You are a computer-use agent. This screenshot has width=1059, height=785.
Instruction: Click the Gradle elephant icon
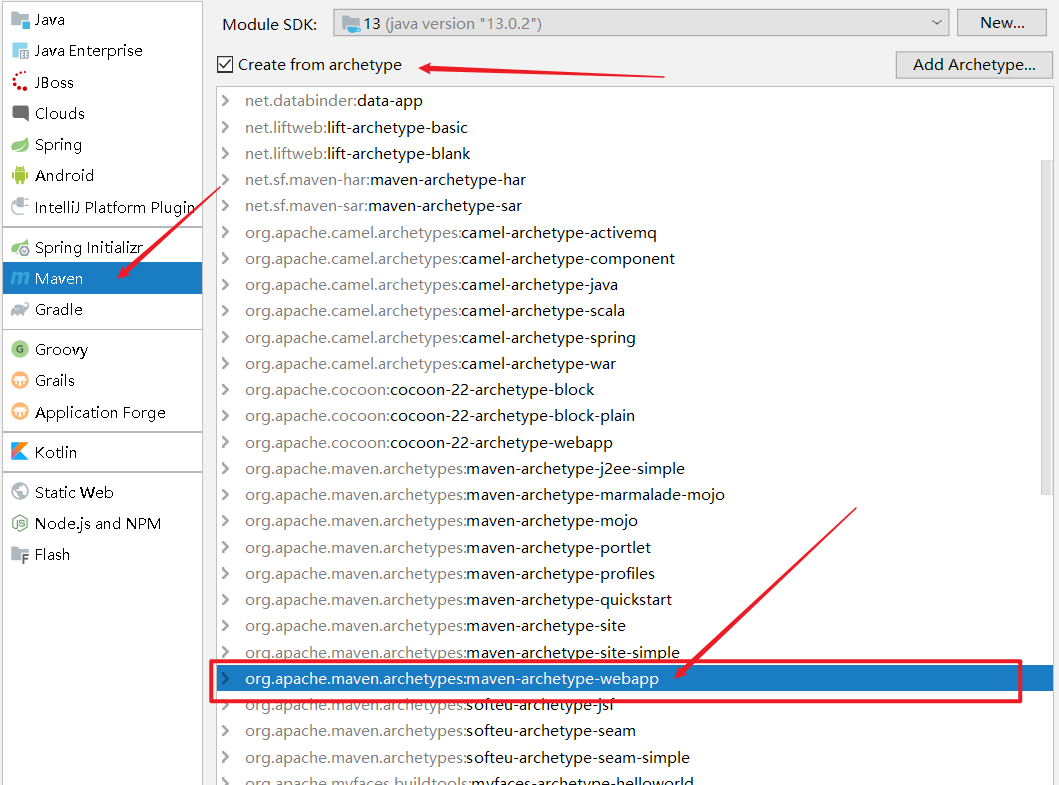(x=20, y=309)
